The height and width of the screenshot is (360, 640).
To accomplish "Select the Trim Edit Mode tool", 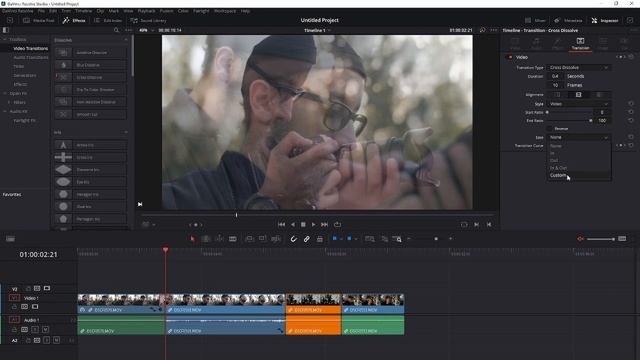I will [206, 239].
